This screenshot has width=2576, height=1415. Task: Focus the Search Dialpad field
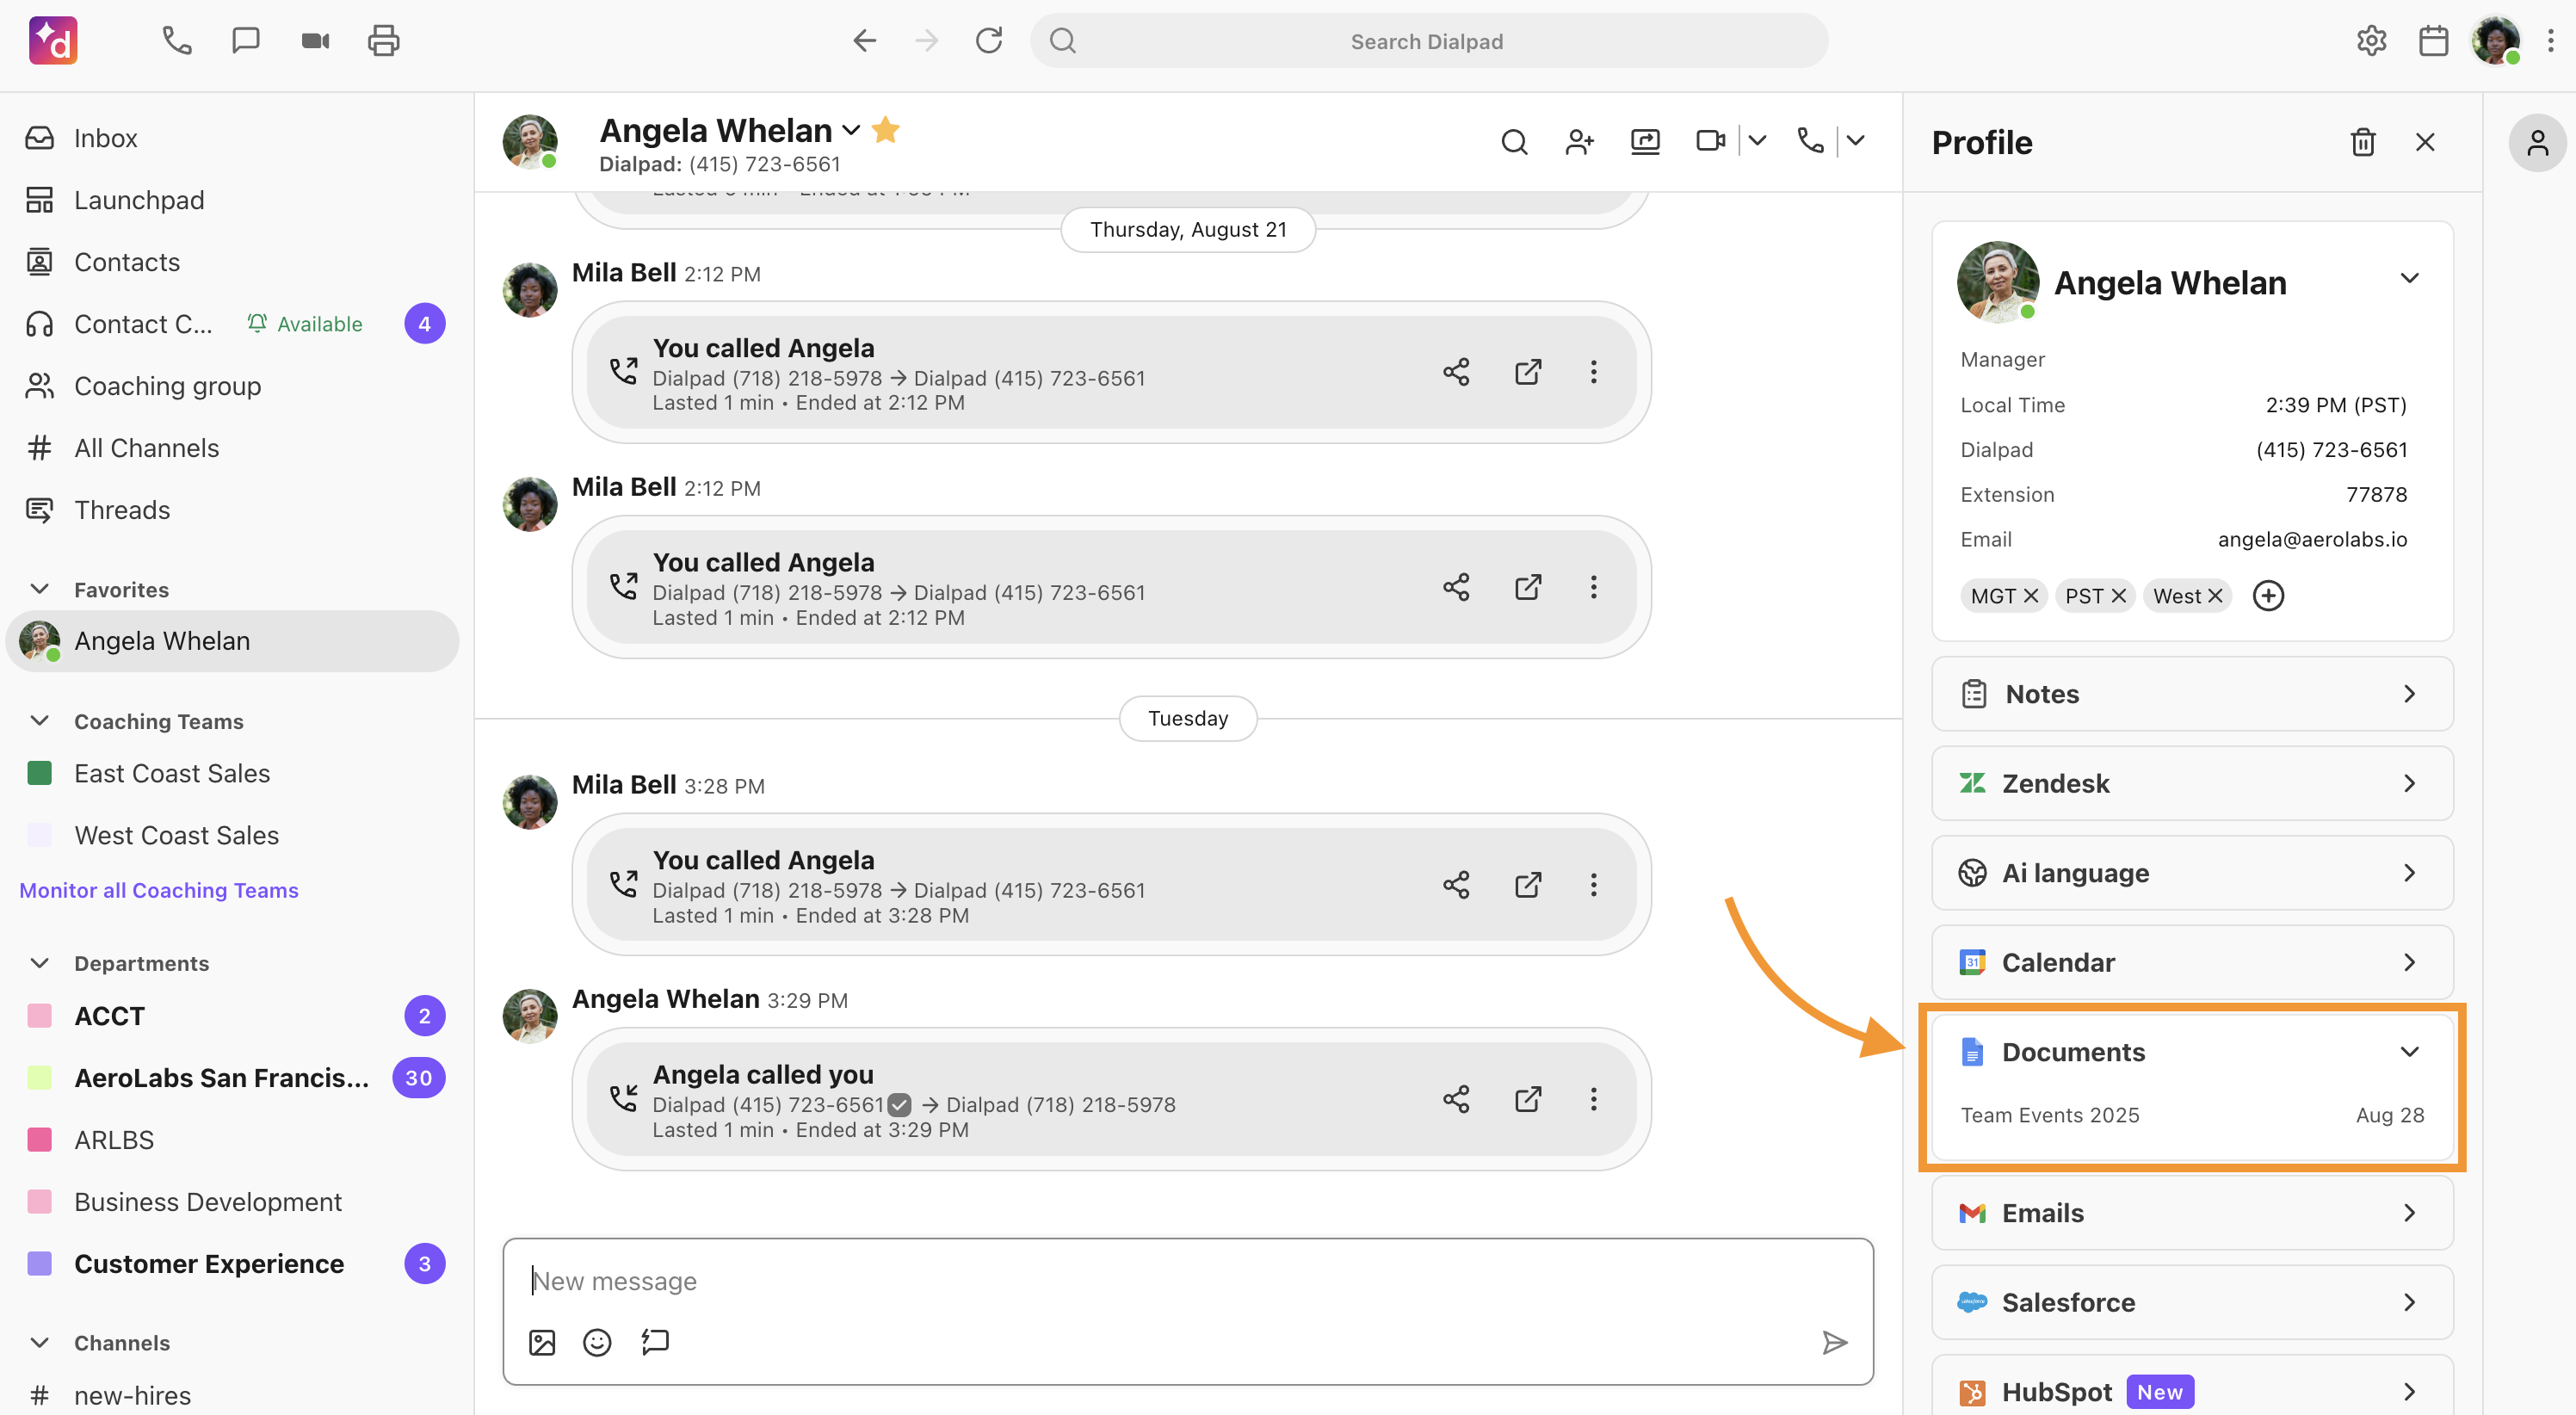1429,41
